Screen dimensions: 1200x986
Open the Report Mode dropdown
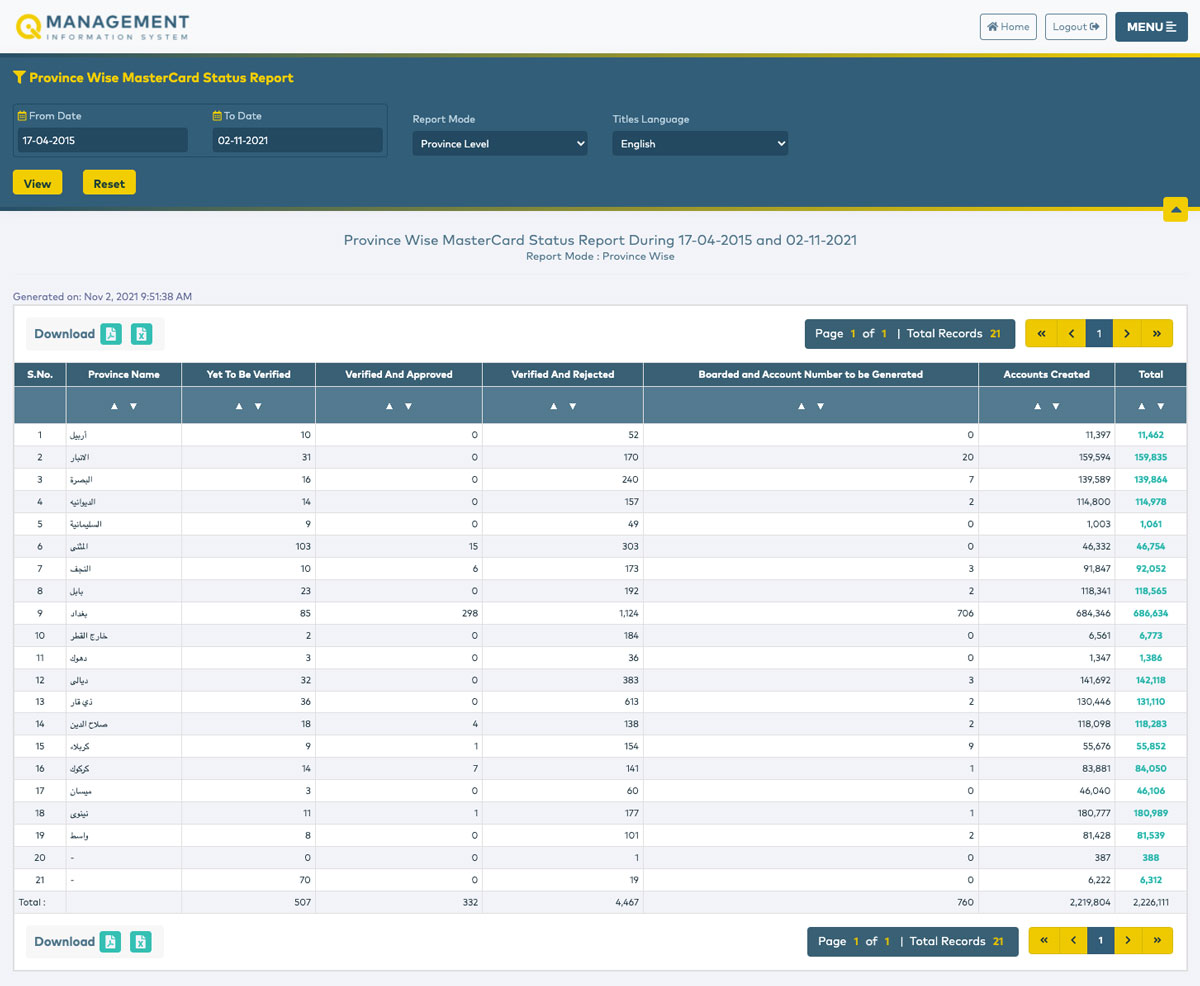pyautogui.click(x=500, y=144)
